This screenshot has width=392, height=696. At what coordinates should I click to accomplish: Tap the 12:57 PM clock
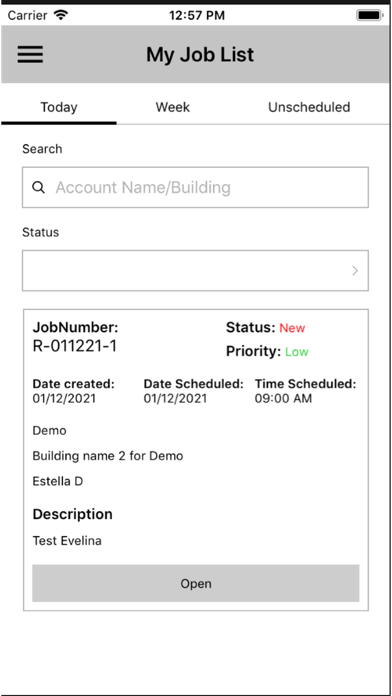coord(197,16)
